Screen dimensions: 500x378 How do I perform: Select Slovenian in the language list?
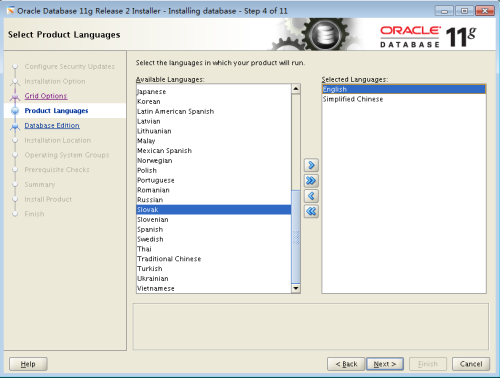213,219
